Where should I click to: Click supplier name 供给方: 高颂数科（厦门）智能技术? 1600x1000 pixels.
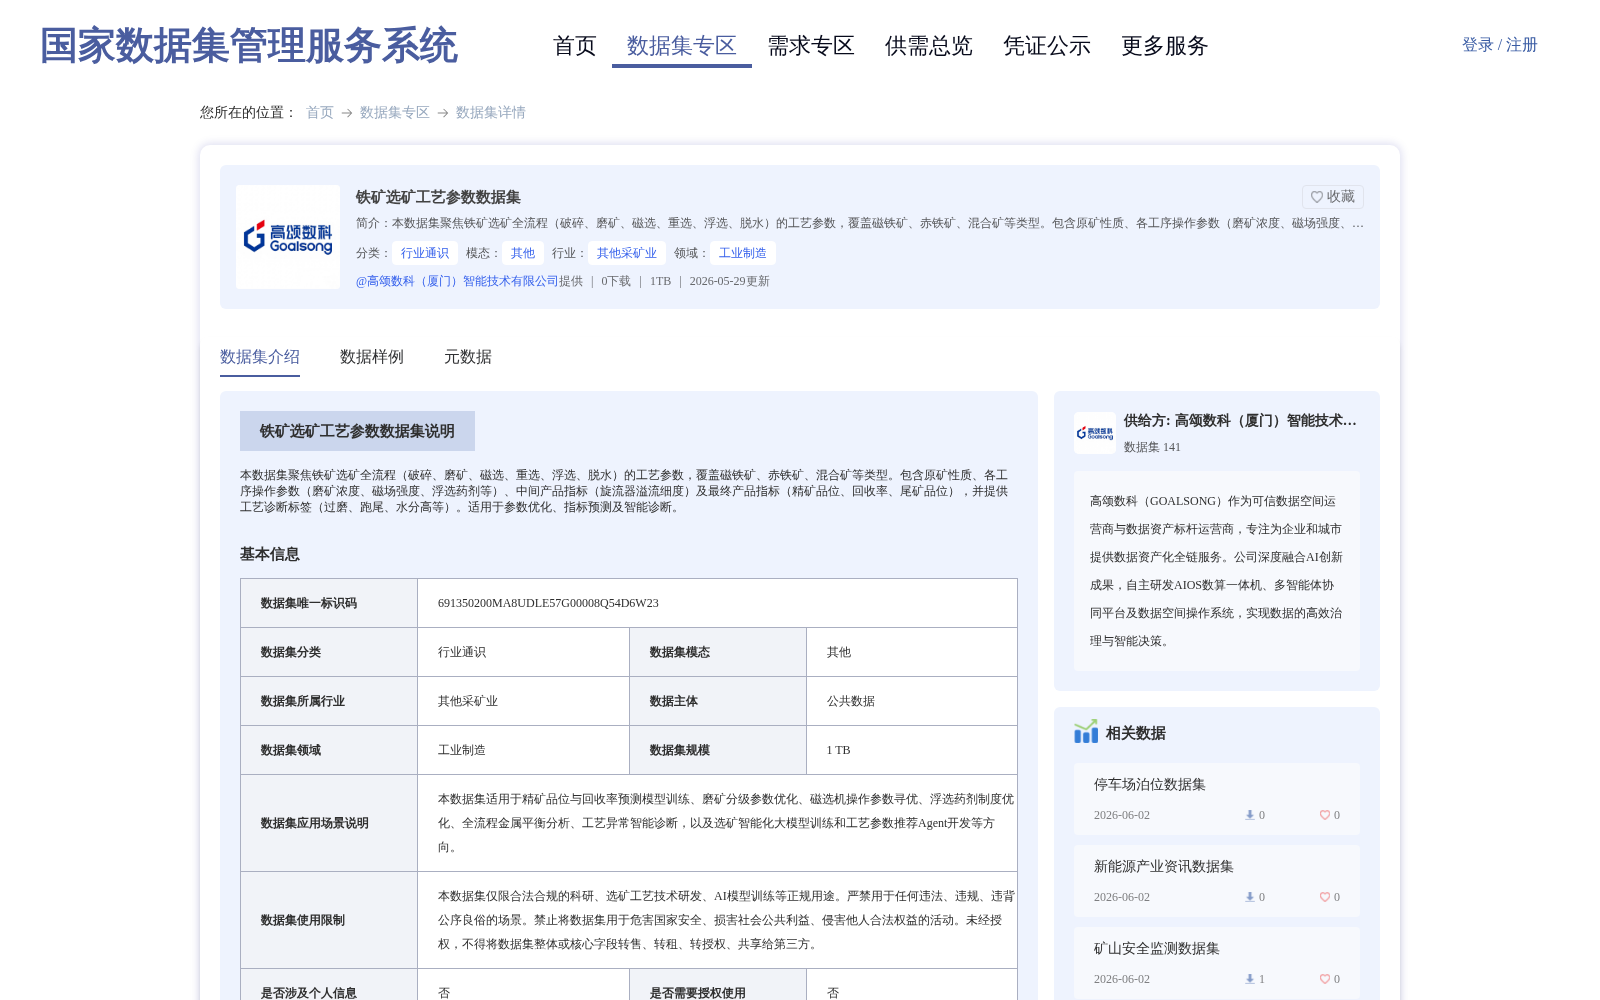click(x=1240, y=421)
